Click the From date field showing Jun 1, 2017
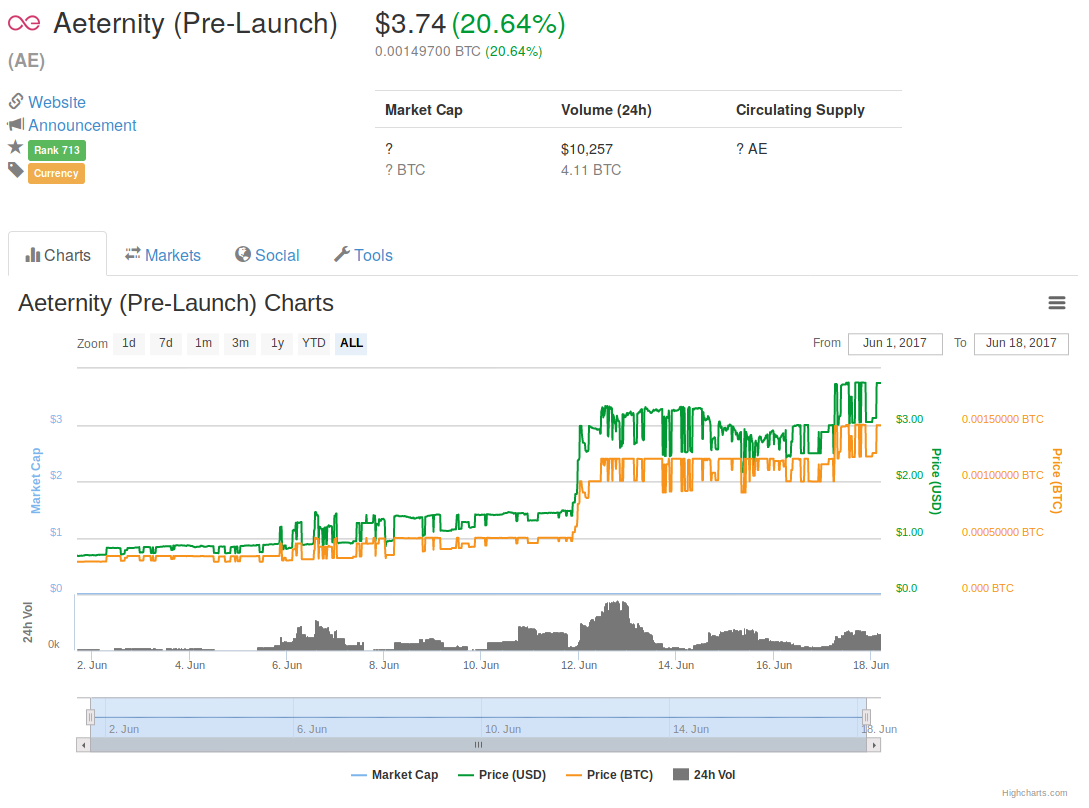The image size is (1089, 808). 894,343
